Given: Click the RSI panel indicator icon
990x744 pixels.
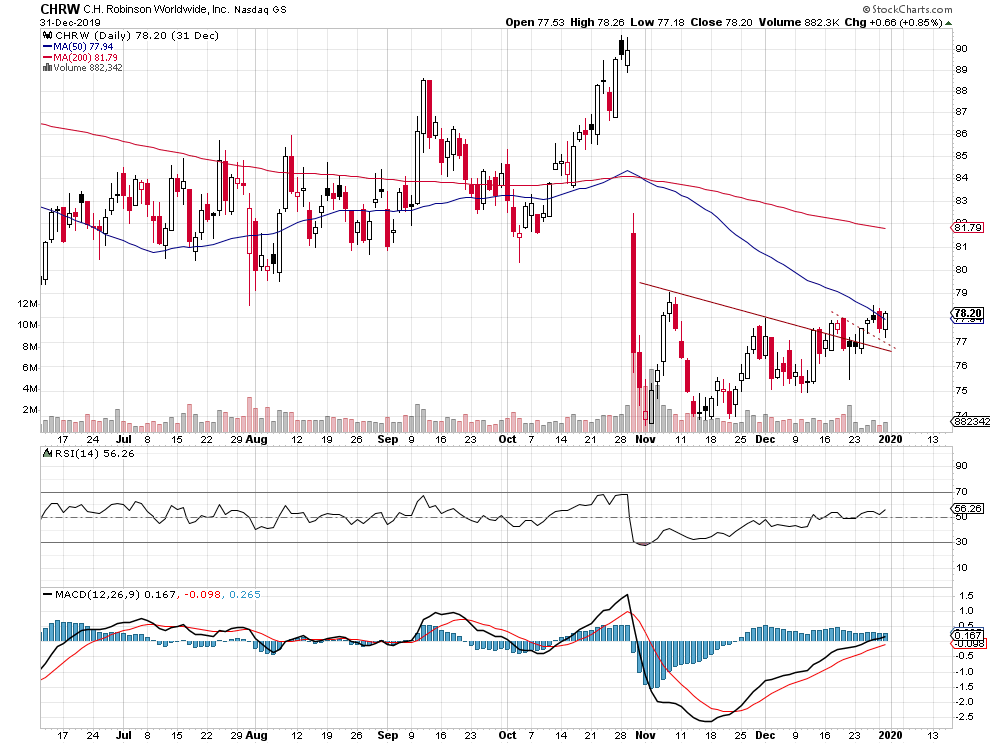Looking at the screenshot, I should point(47,453).
